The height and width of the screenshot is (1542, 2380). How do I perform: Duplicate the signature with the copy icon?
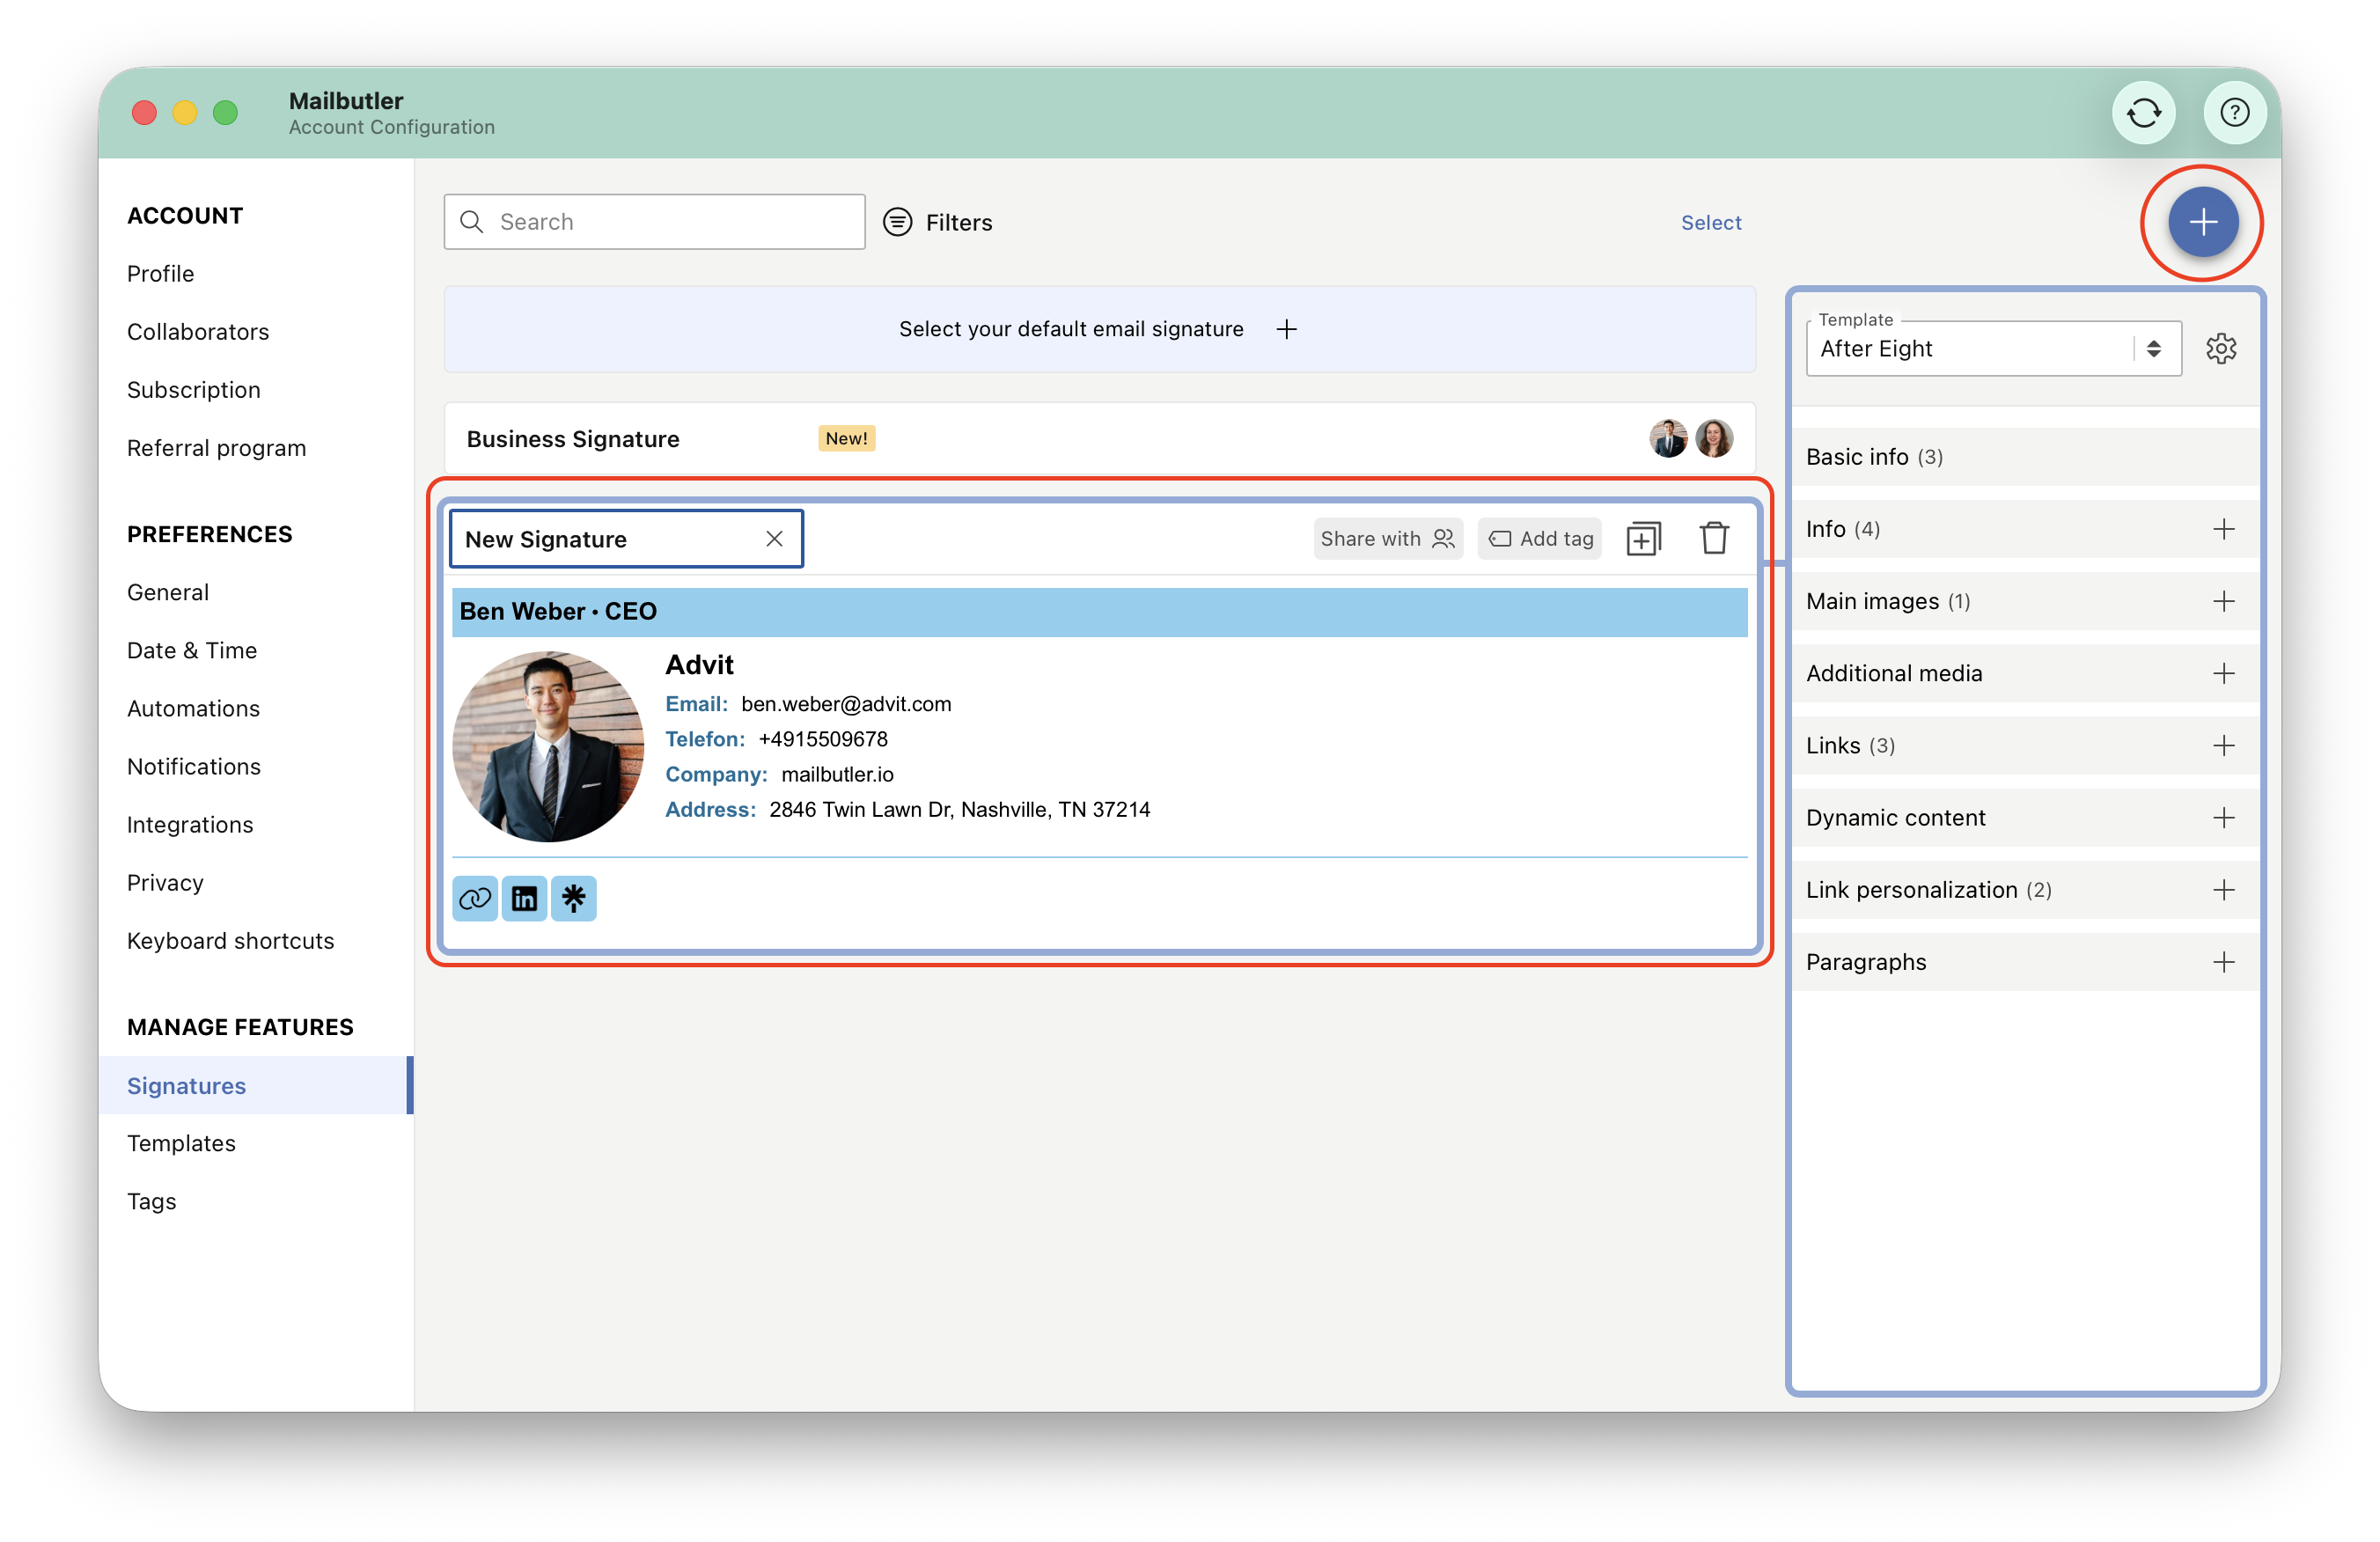click(x=1643, y=539)
